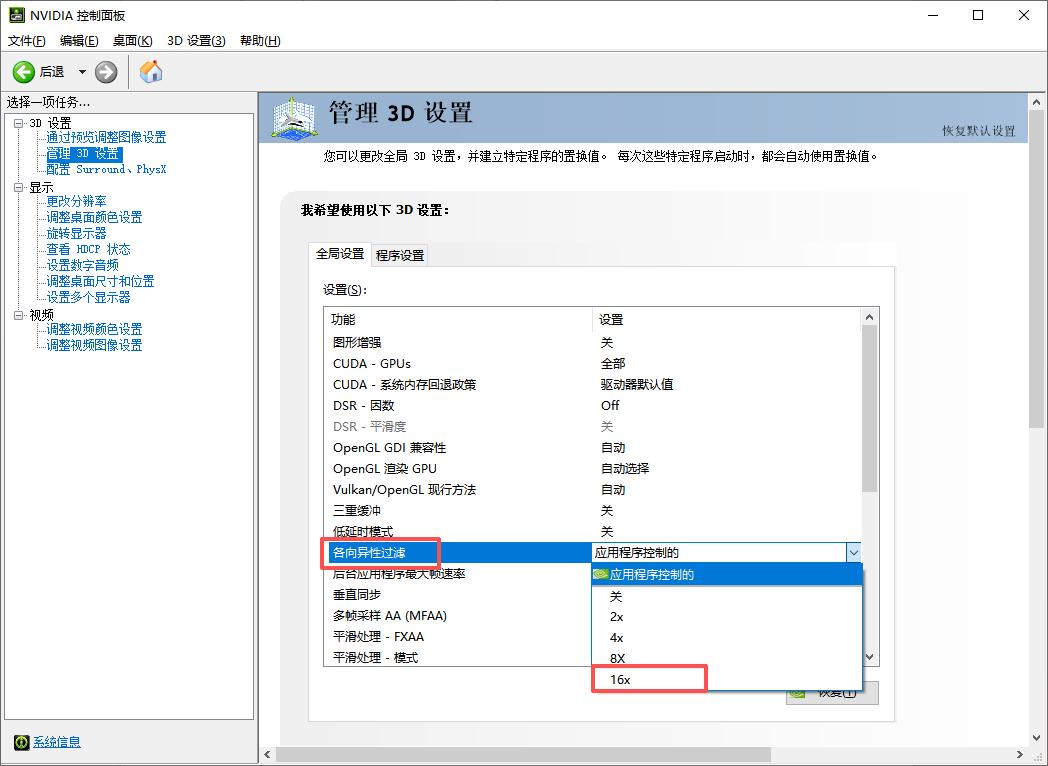1048x766 pixels.
Task: Open the 桌面(K) menu
Action: click(132, 41)
